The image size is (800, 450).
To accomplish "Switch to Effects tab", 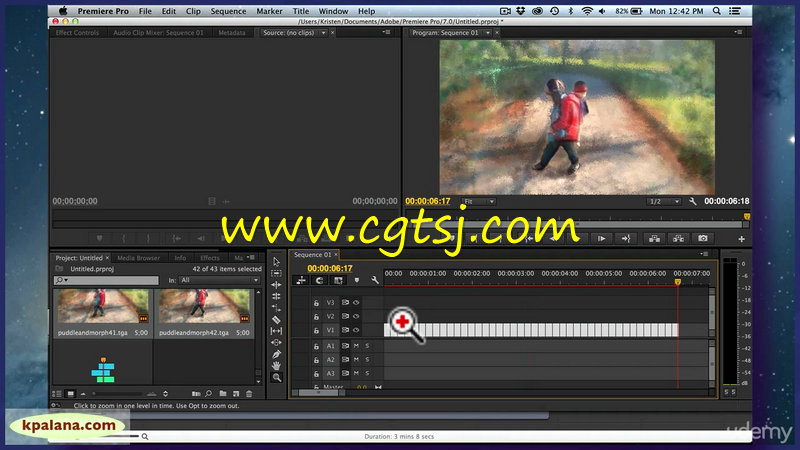I will point(210,258).
